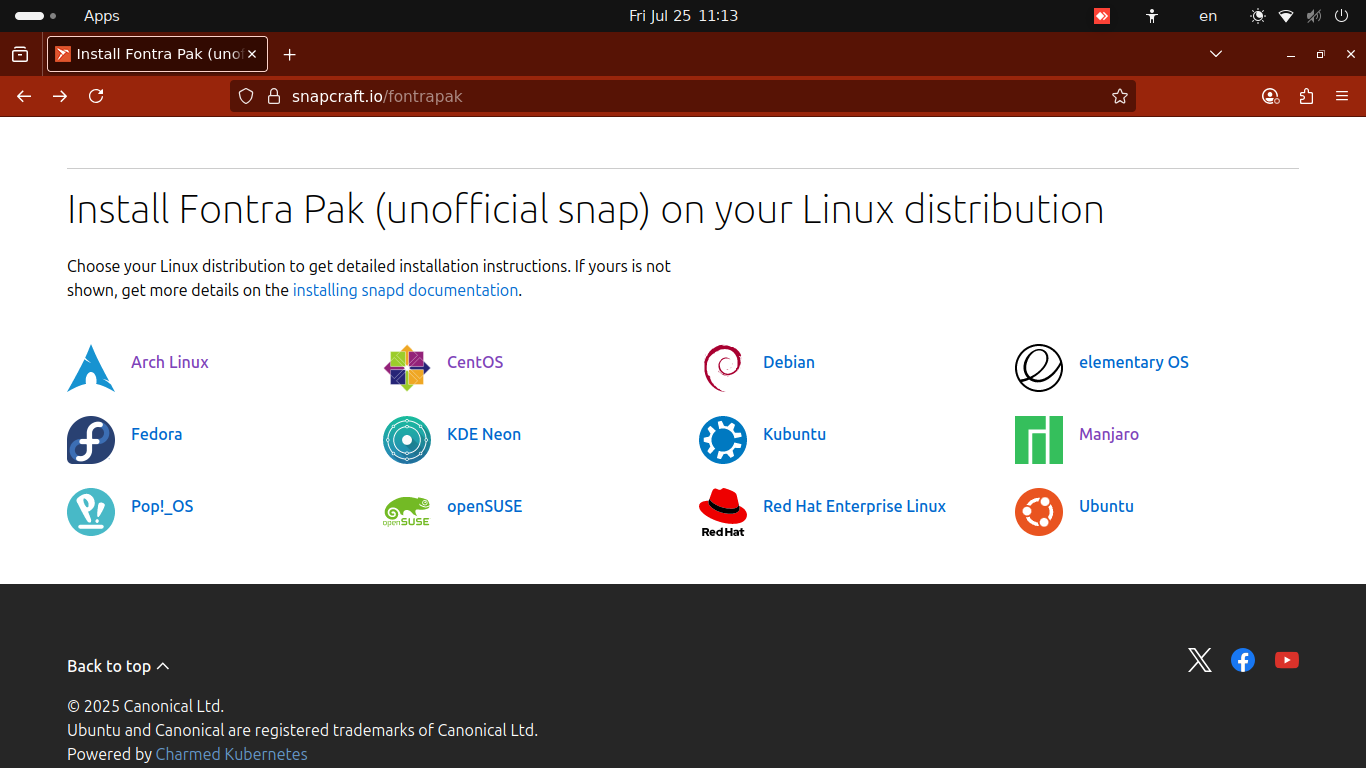
Task: Click the Pop!_OS logo icon
Action: coord(91,512)
